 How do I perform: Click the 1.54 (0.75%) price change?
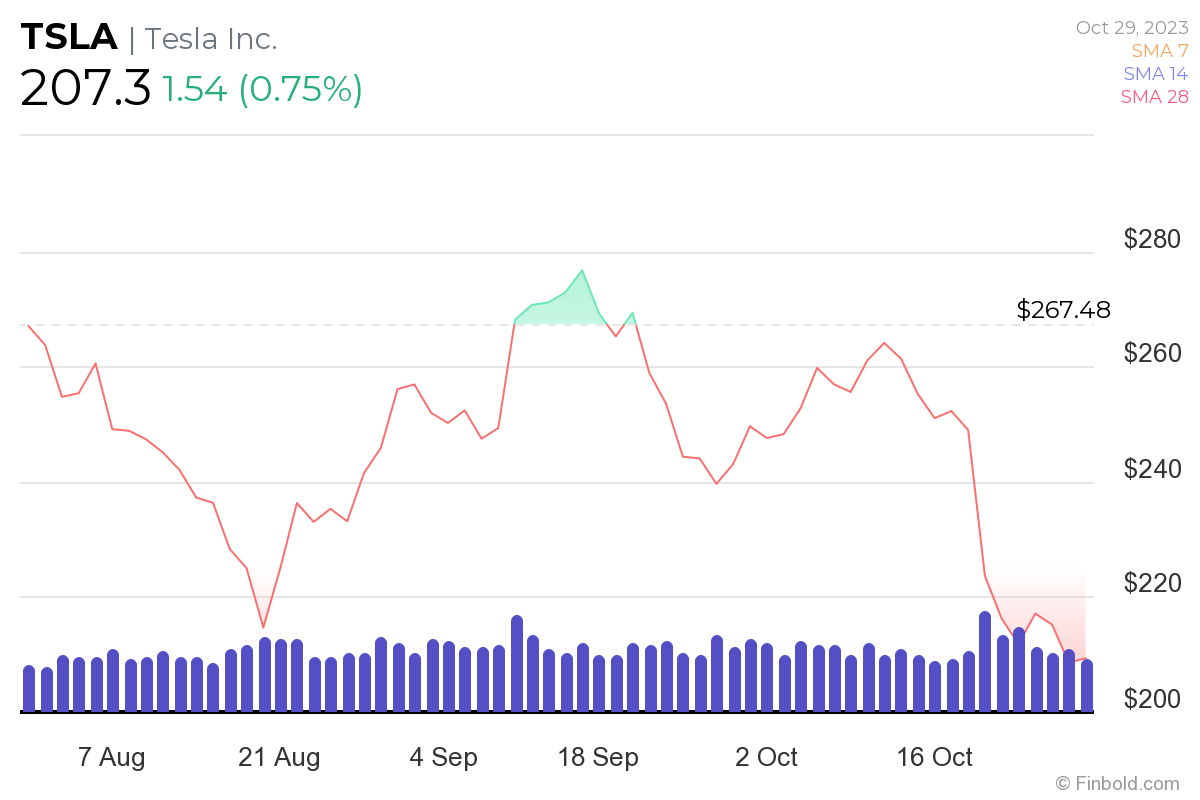click(x=262, y=90)
